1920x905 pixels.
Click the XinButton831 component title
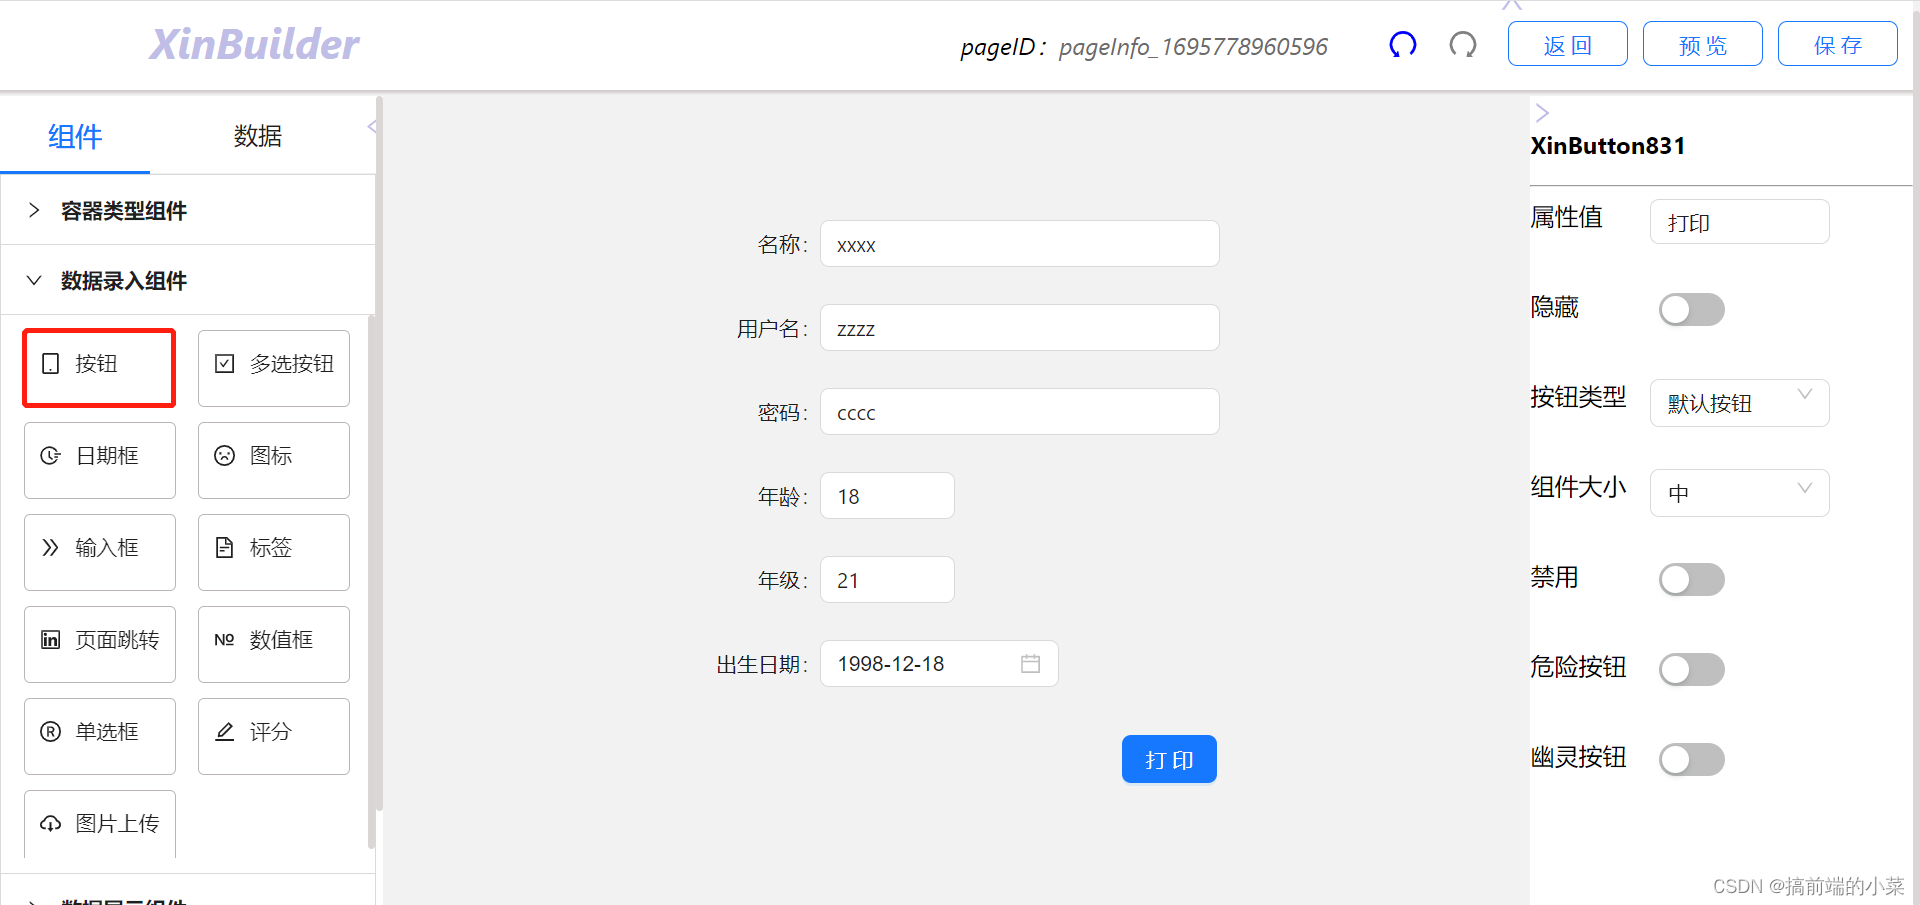tap(1607, 146)
